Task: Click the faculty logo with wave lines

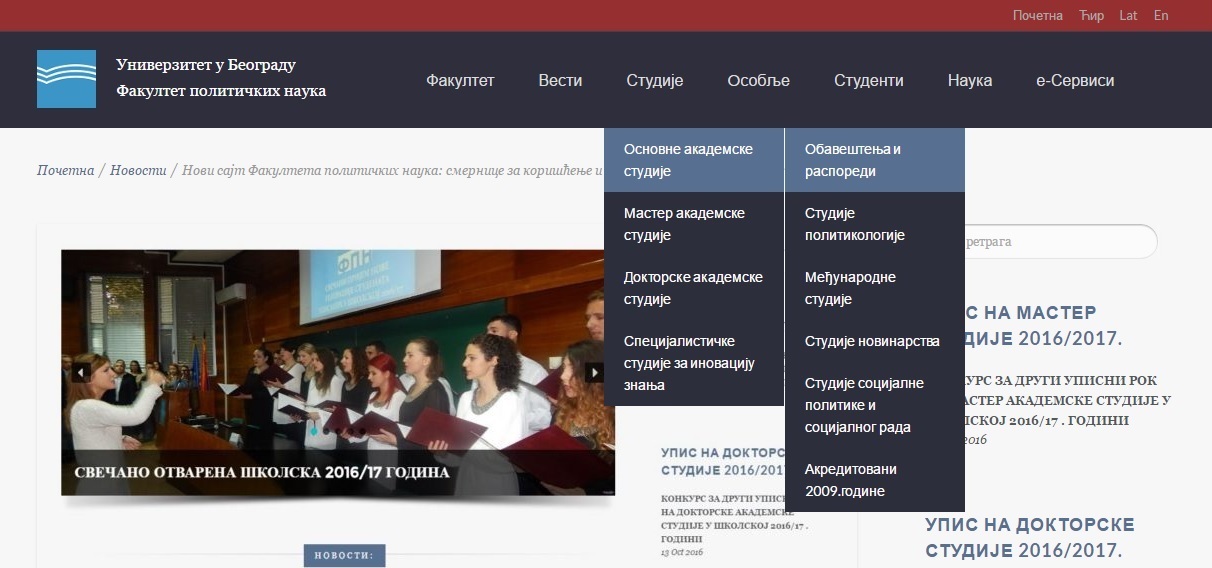Action: 66,79
